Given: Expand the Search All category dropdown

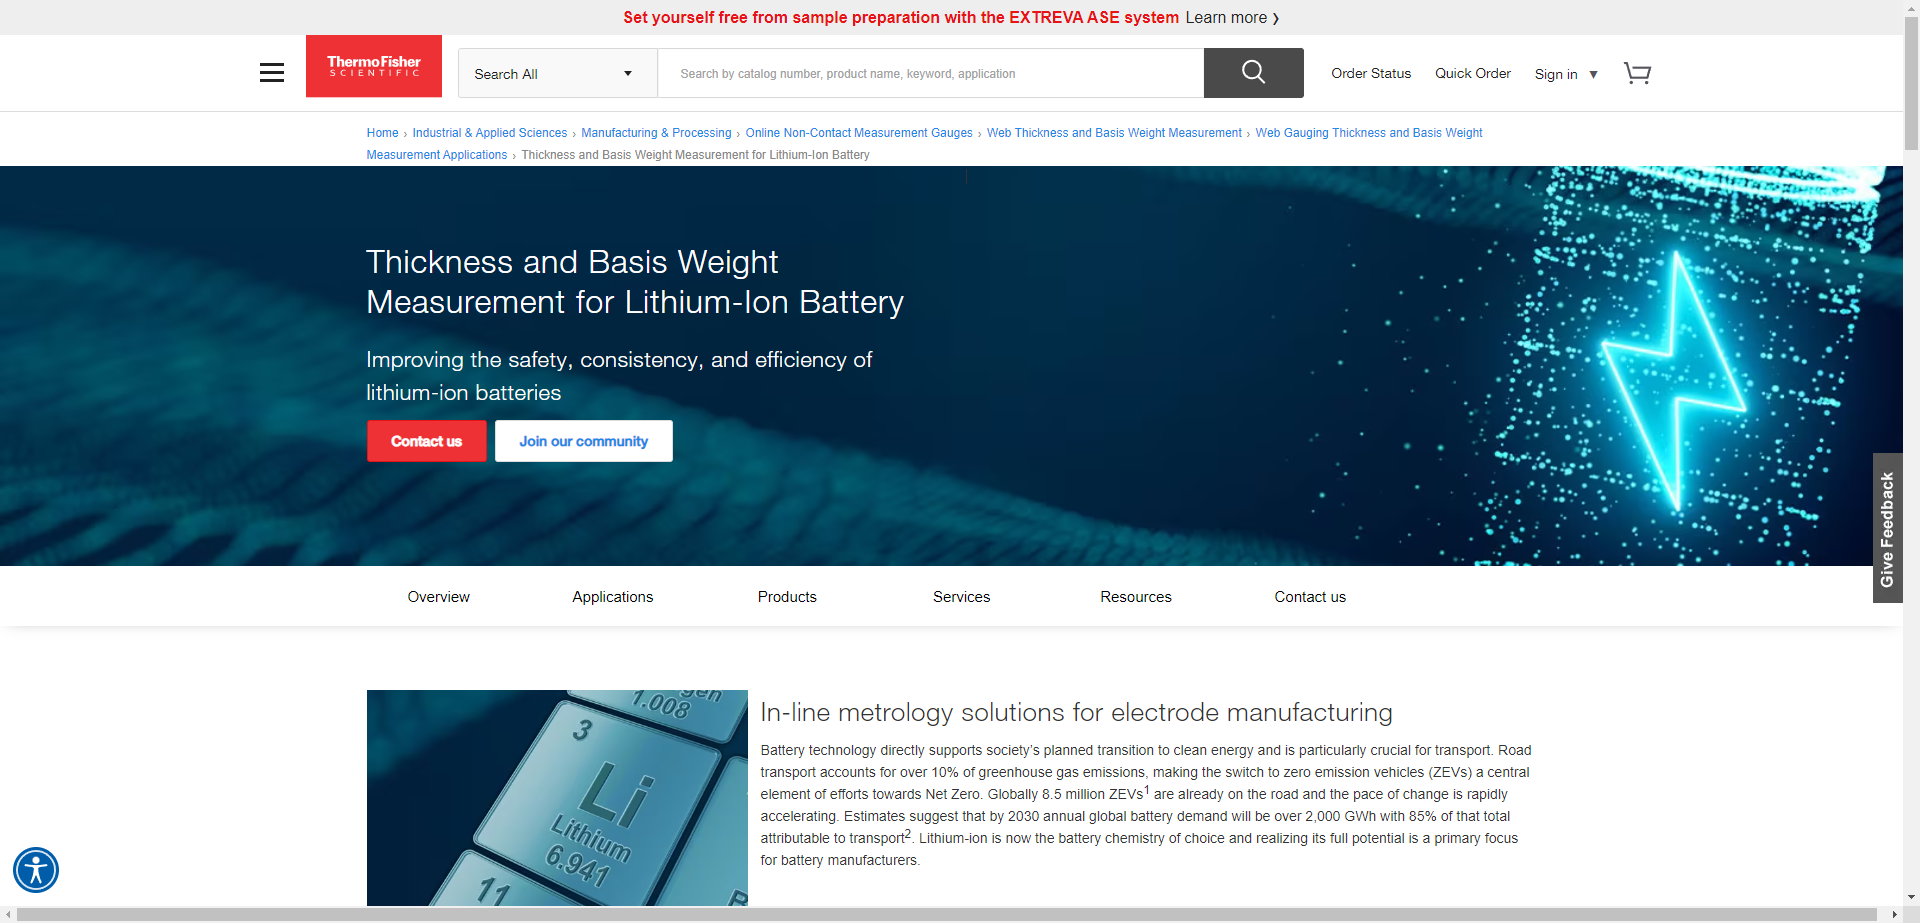Looking at the screenshot, I should point(557,73).
